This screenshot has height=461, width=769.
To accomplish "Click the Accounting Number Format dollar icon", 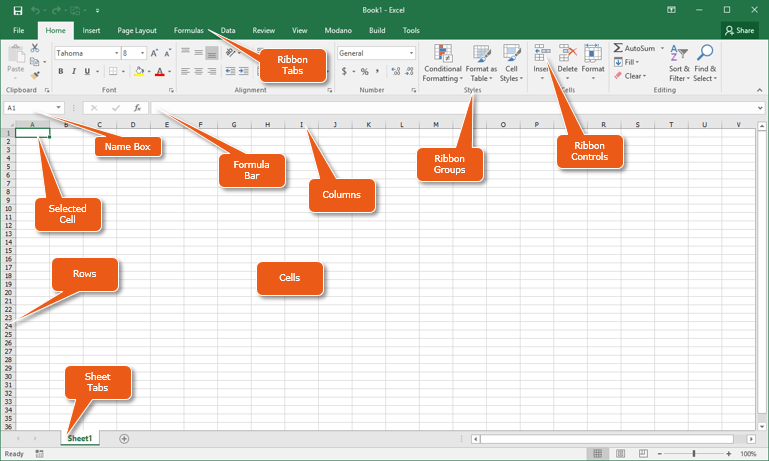I will point(345,72).
